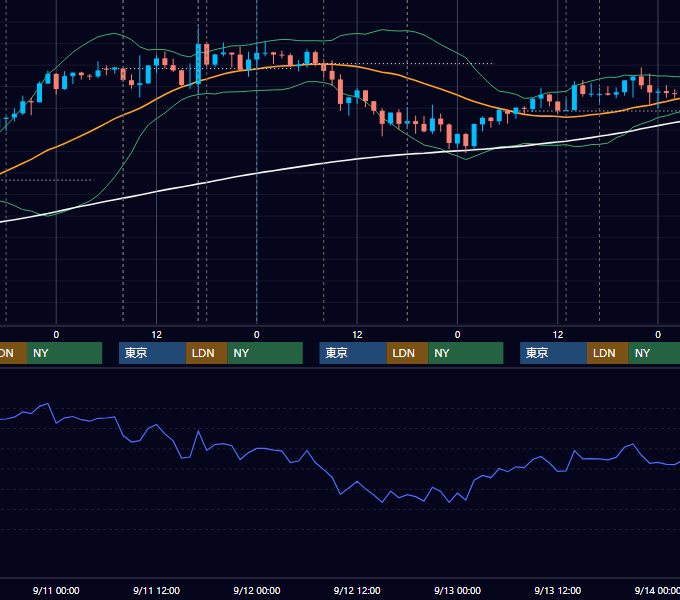680x600 pixels.
Task: Click the 9/12 00:00 date label
Action: pos(257,590)
